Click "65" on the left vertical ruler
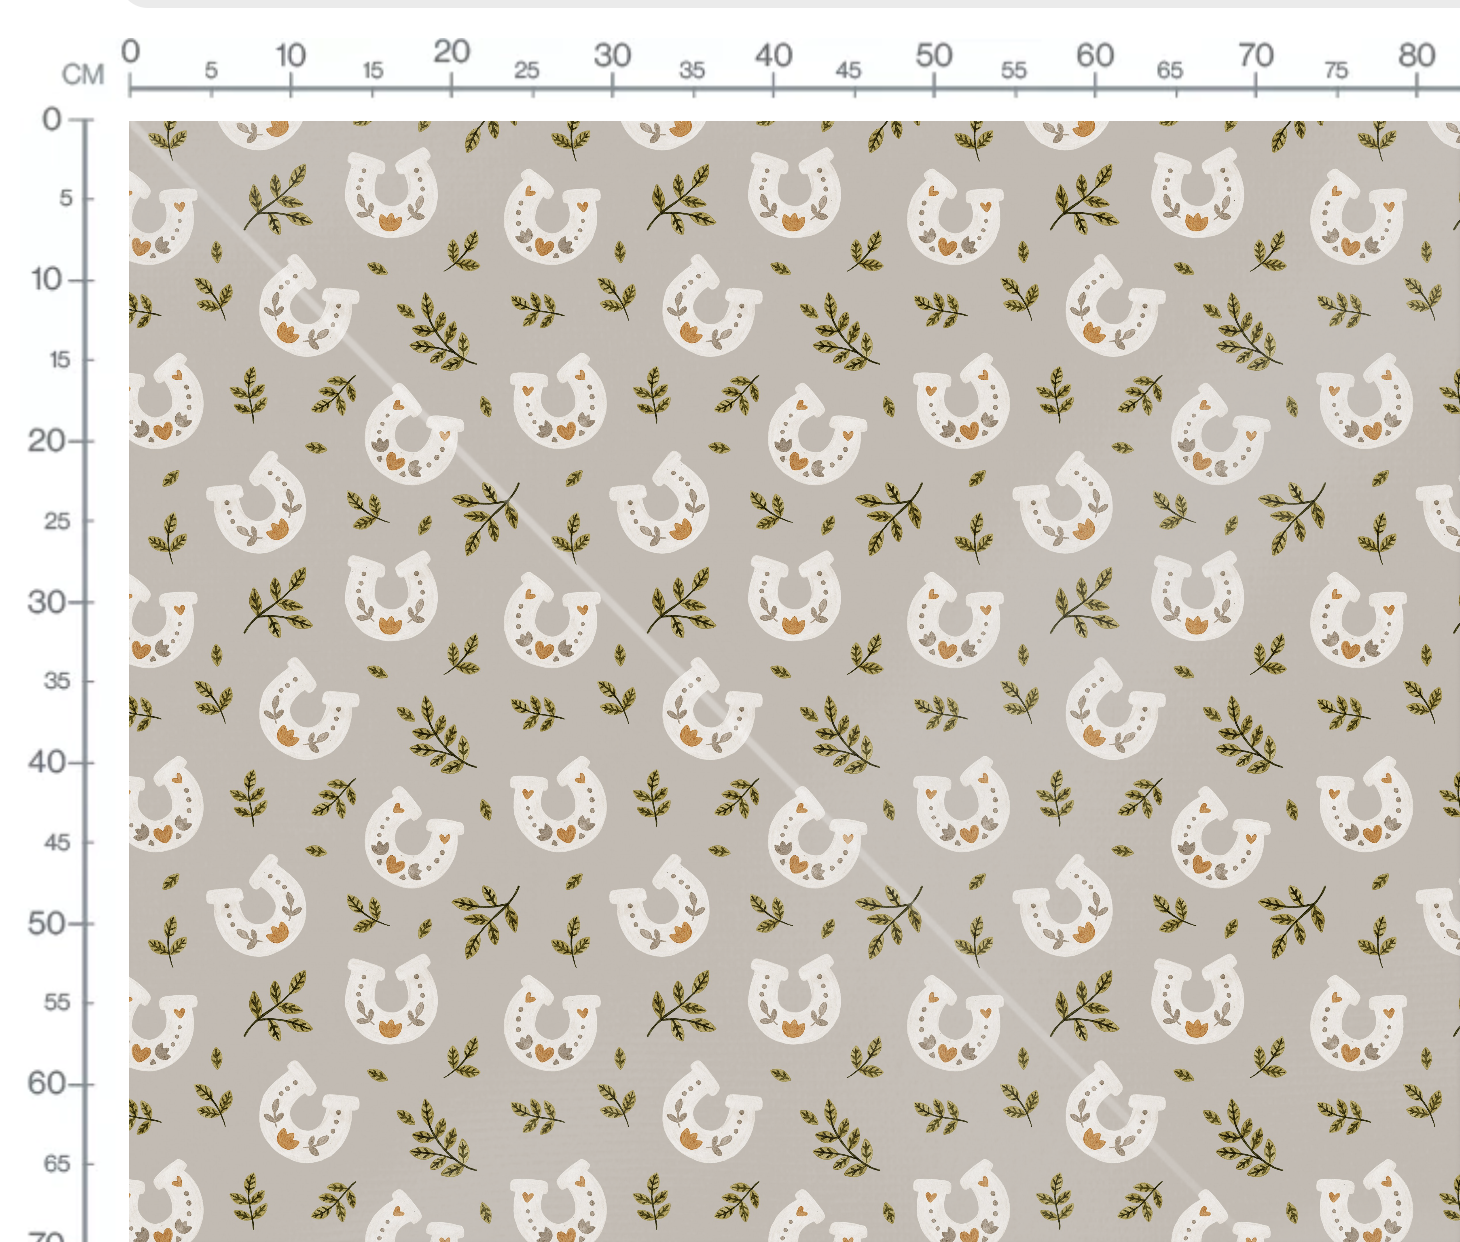Screen dimensions: 1460x1242 (57, 1163)
